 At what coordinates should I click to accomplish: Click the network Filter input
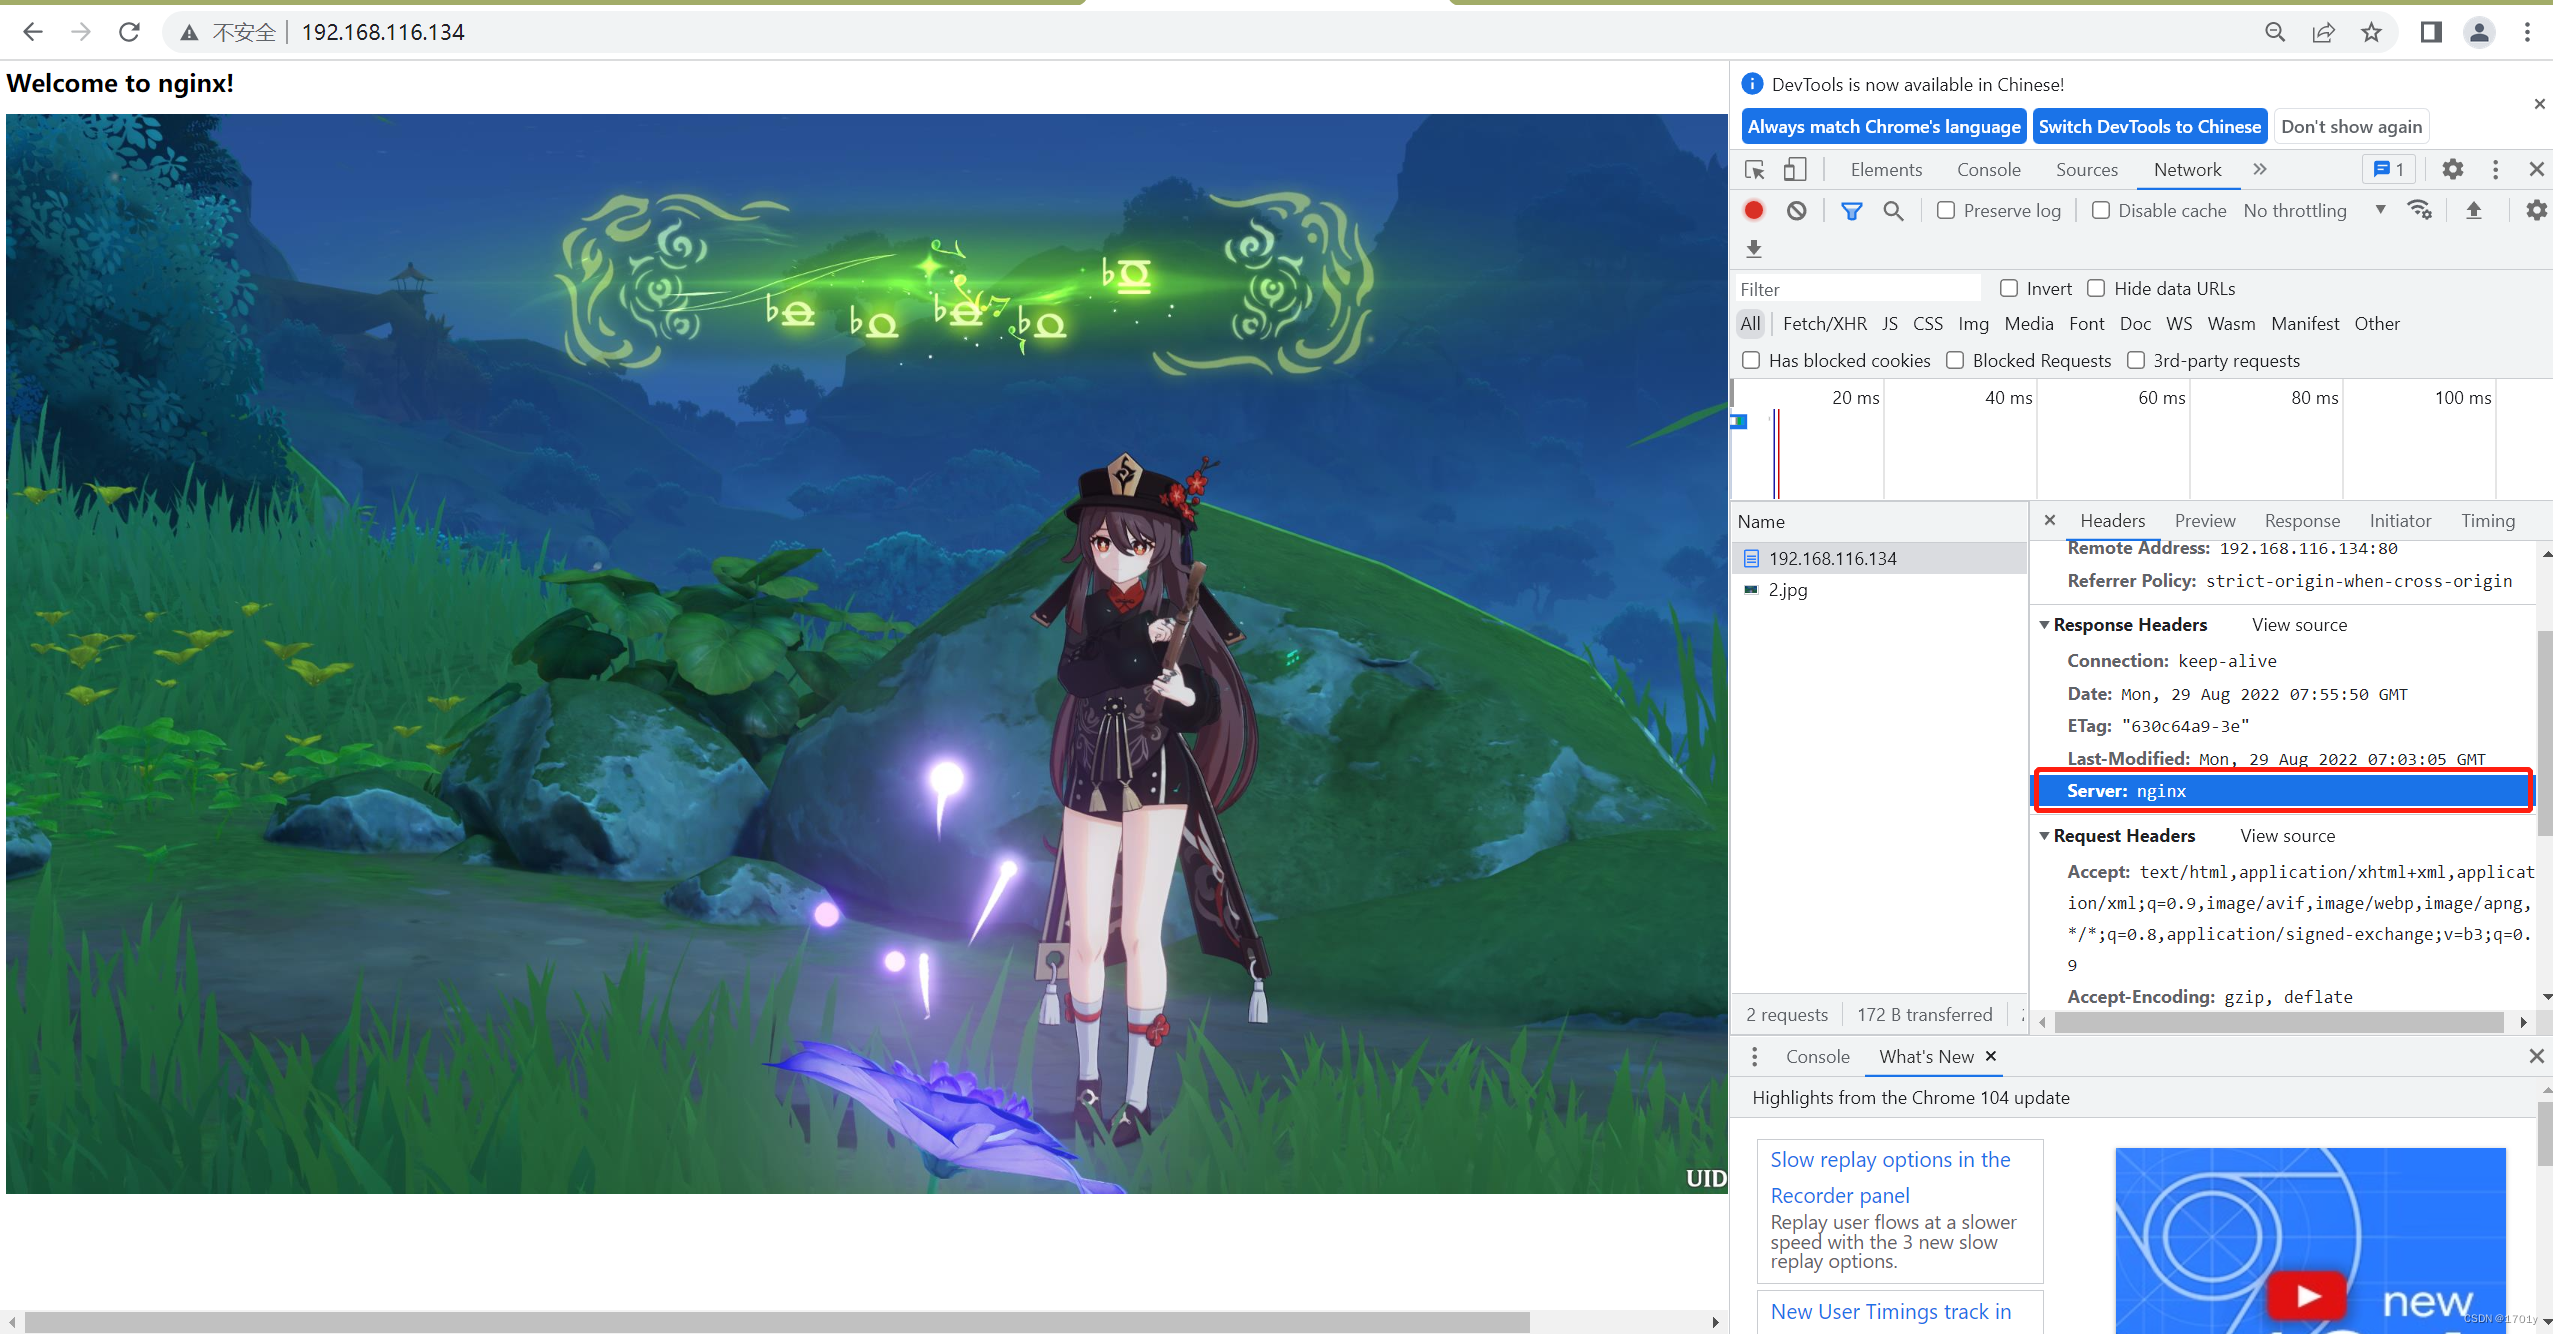[x=1858, y=289]
